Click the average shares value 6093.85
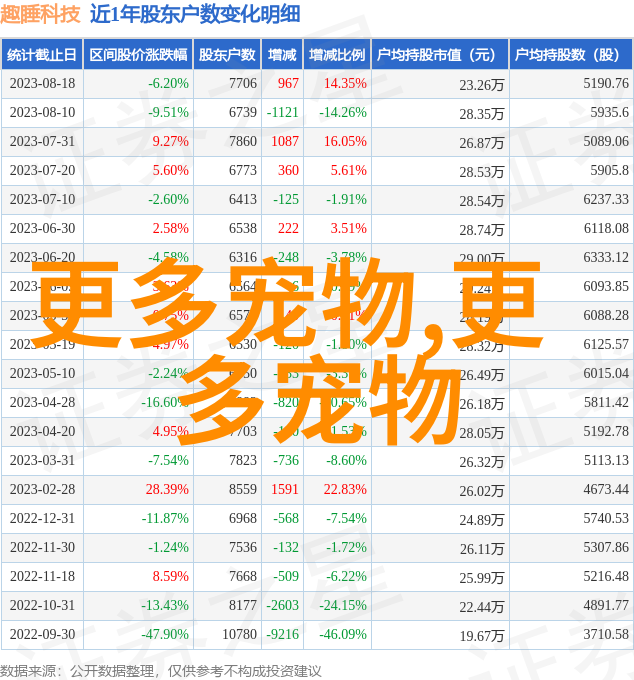 [606, 286]
